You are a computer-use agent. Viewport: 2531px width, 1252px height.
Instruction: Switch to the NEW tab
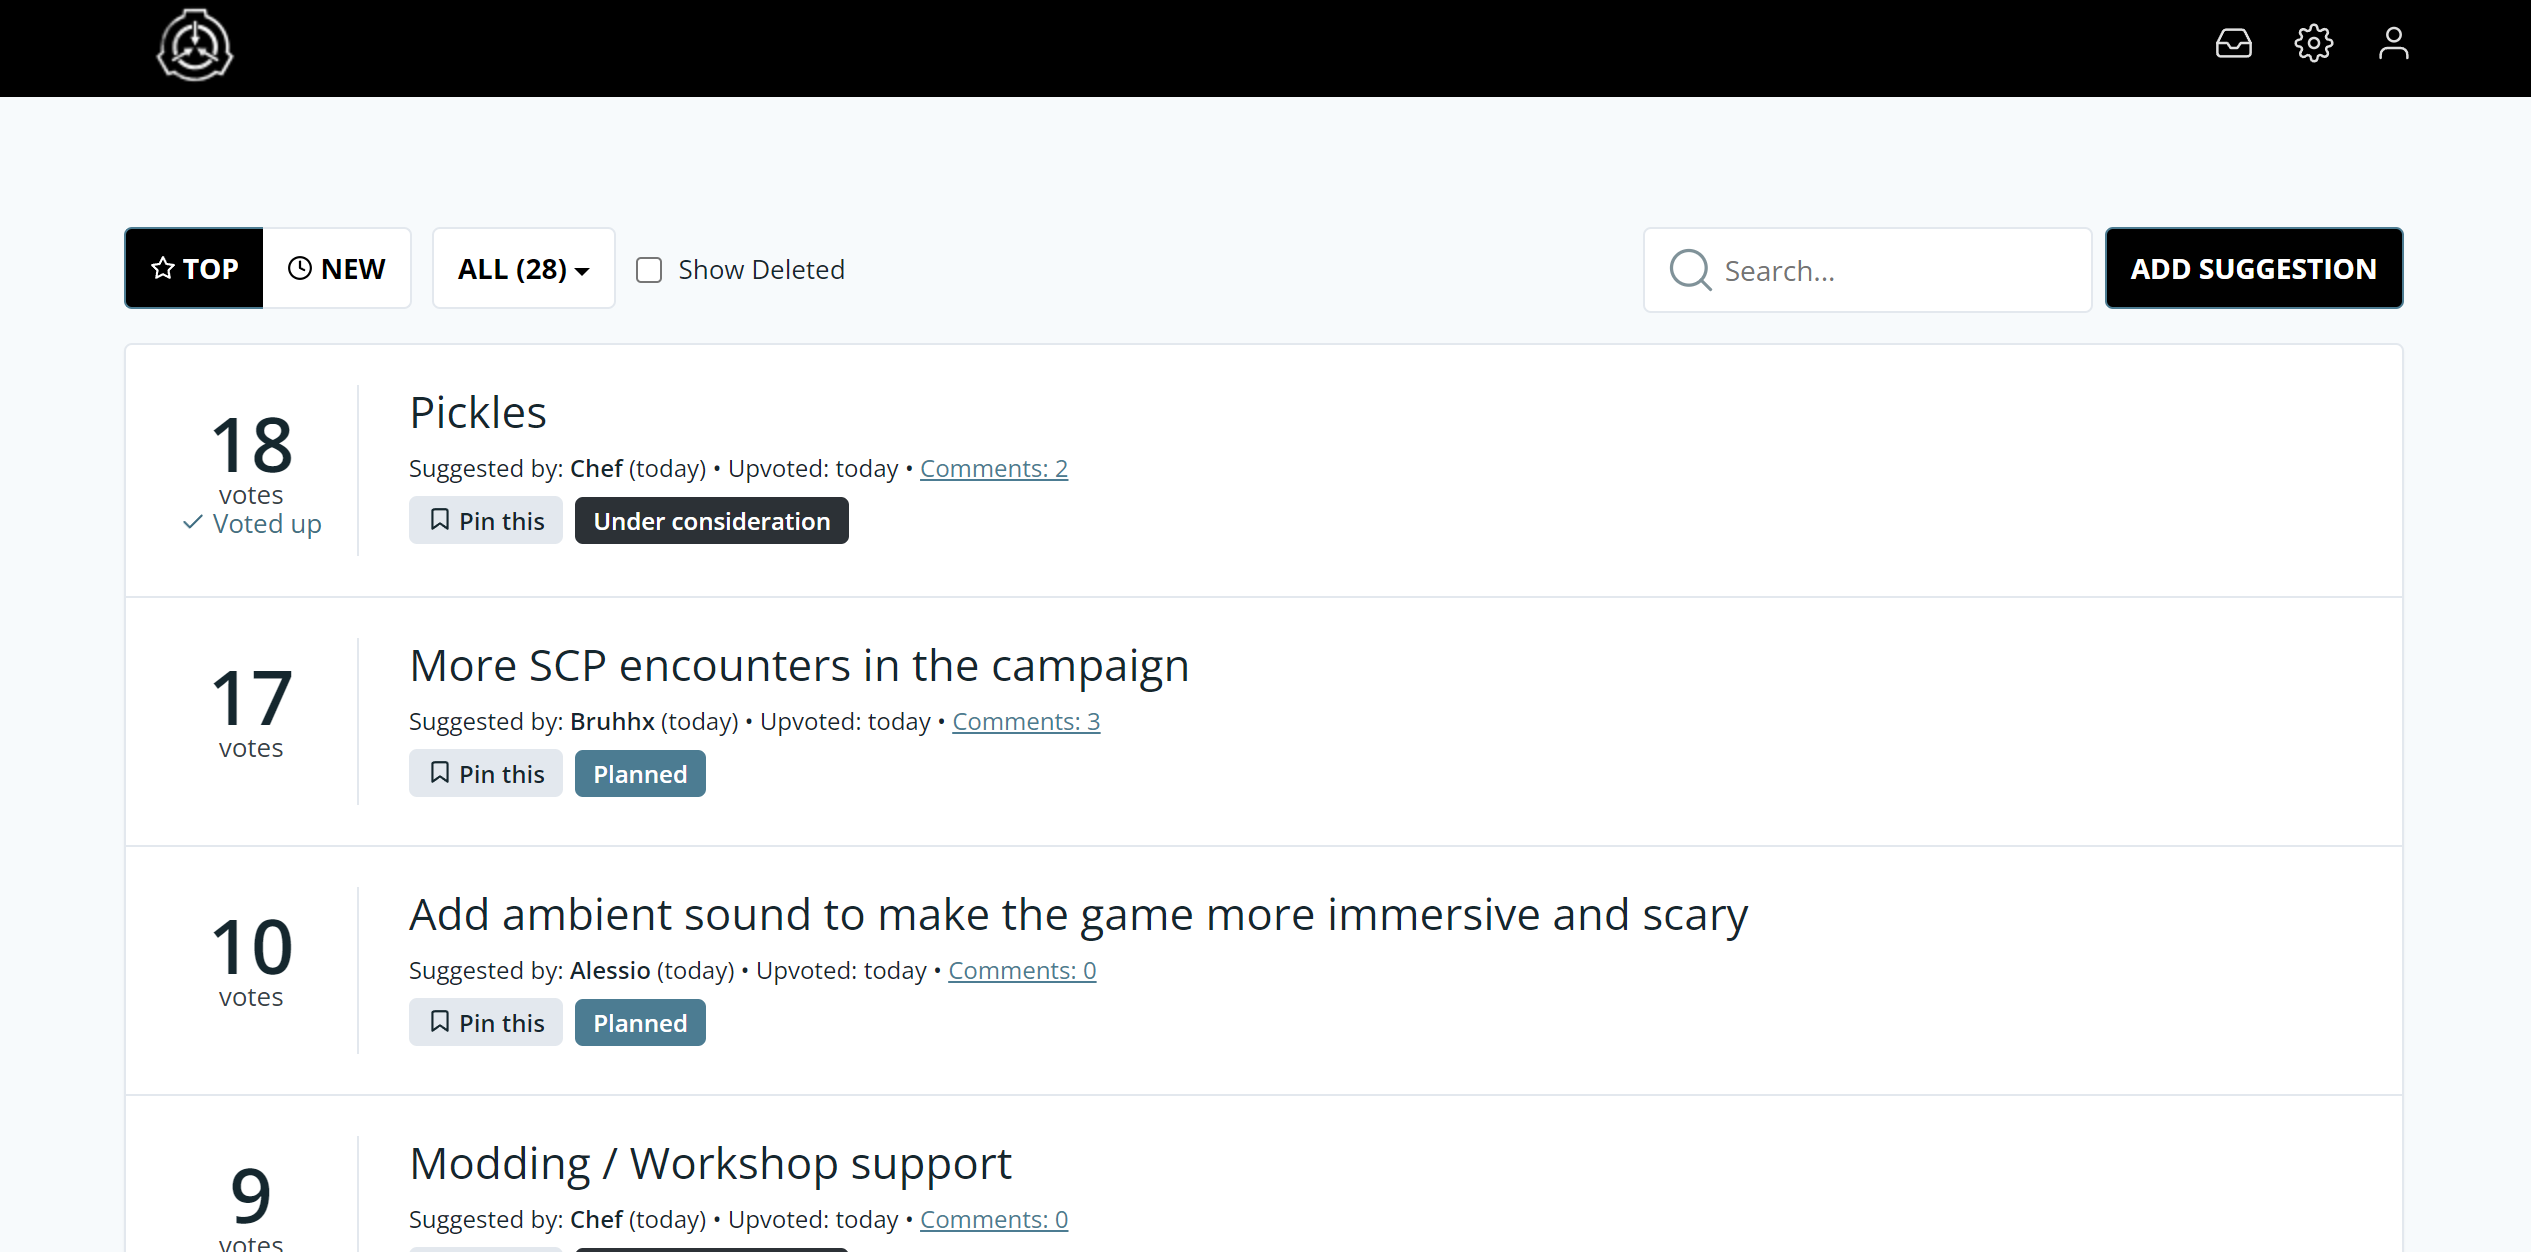[337, 269]
